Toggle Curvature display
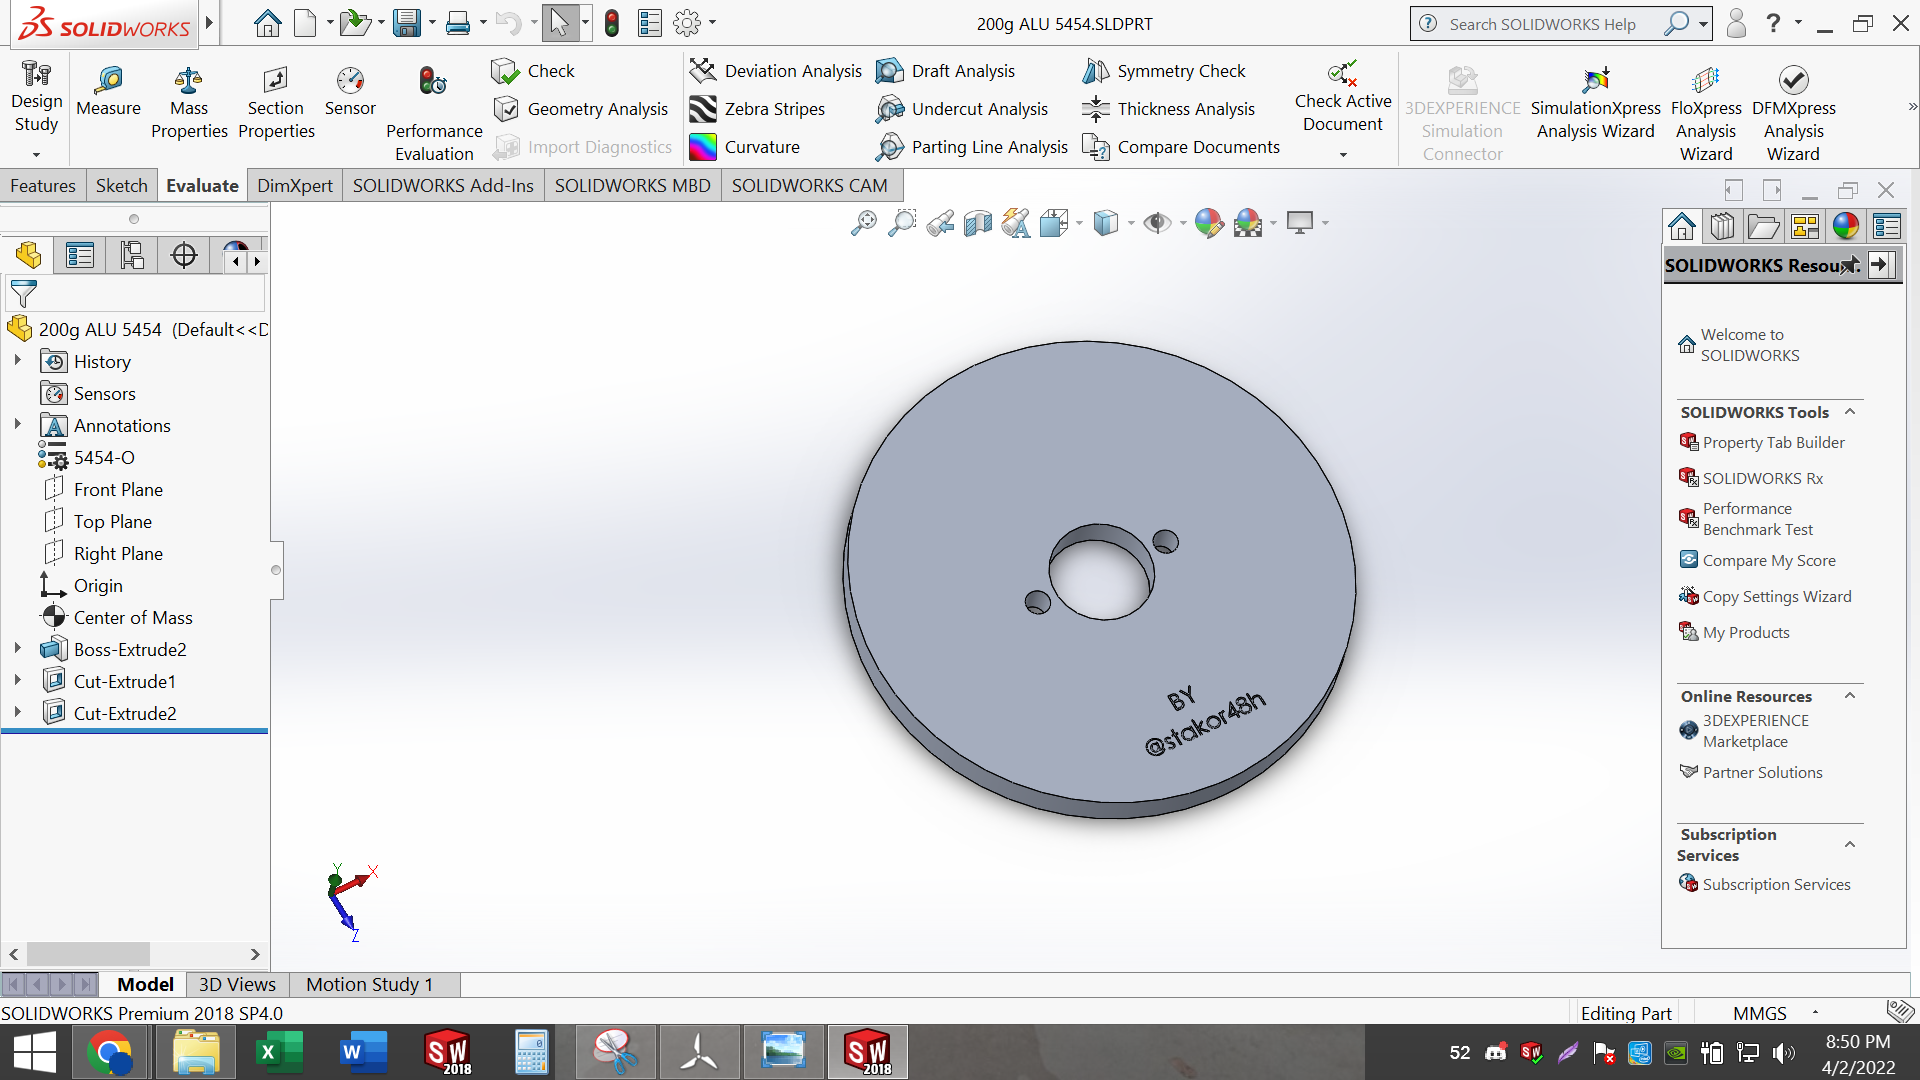 745,147
